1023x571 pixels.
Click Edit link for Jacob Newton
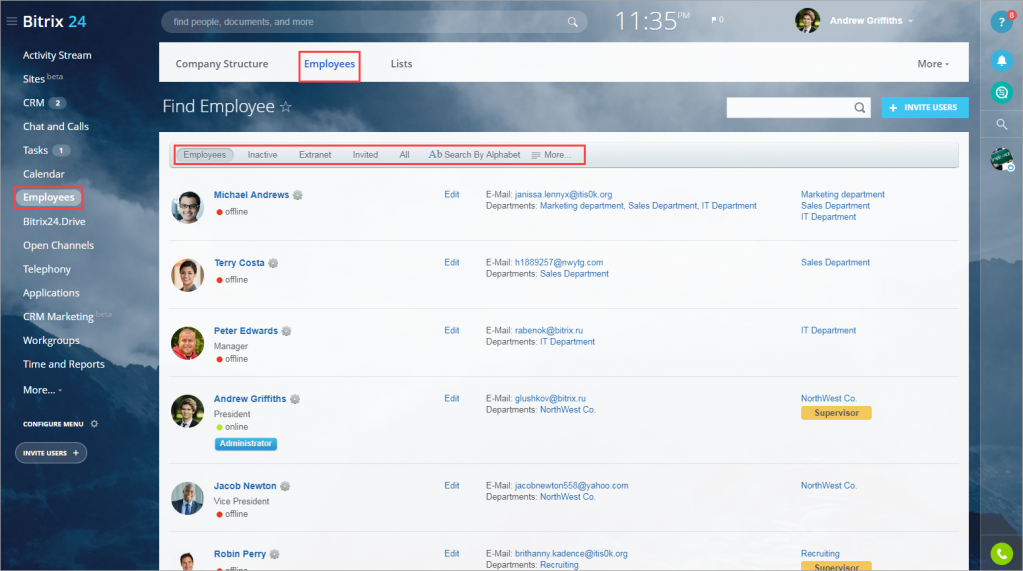451,486
